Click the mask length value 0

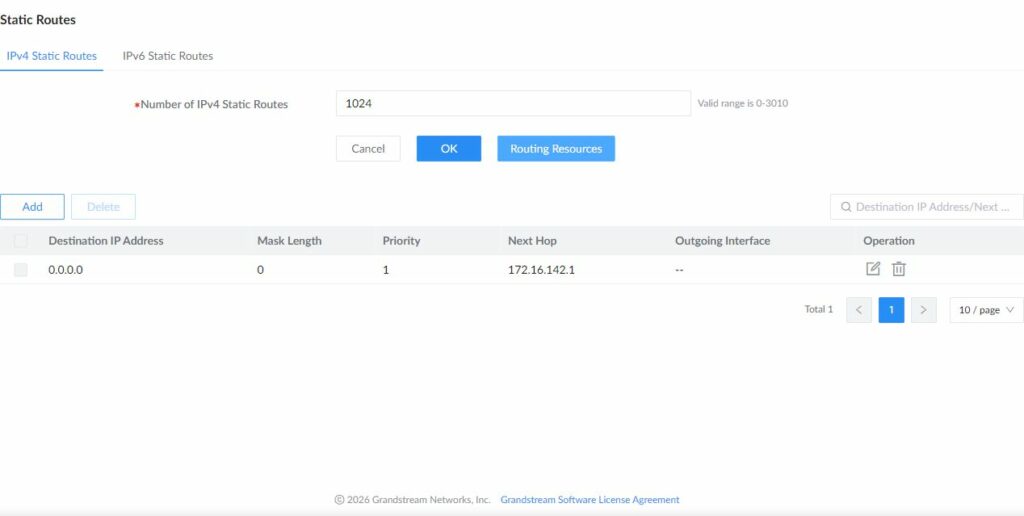(x=261, y=270)
